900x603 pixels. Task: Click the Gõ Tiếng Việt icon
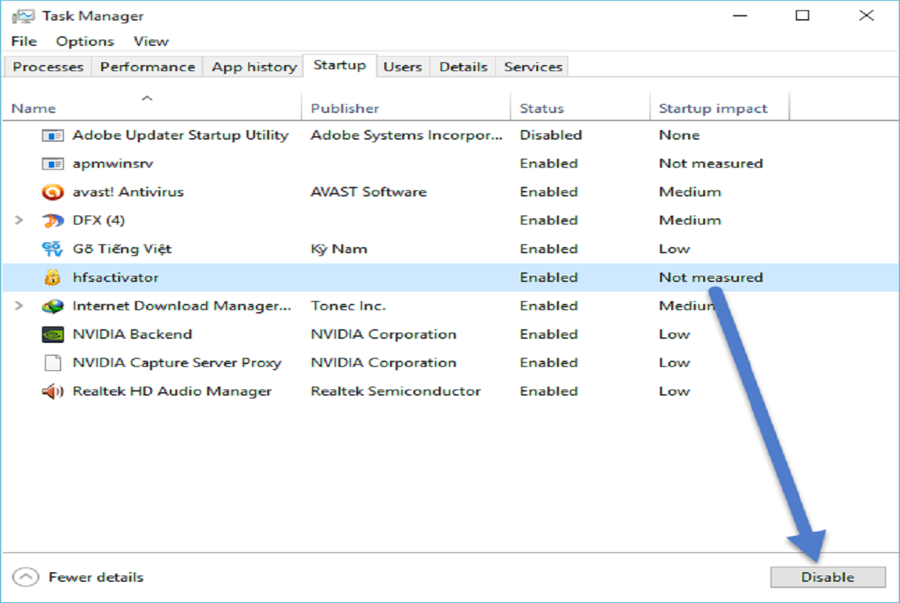(52, 249)
